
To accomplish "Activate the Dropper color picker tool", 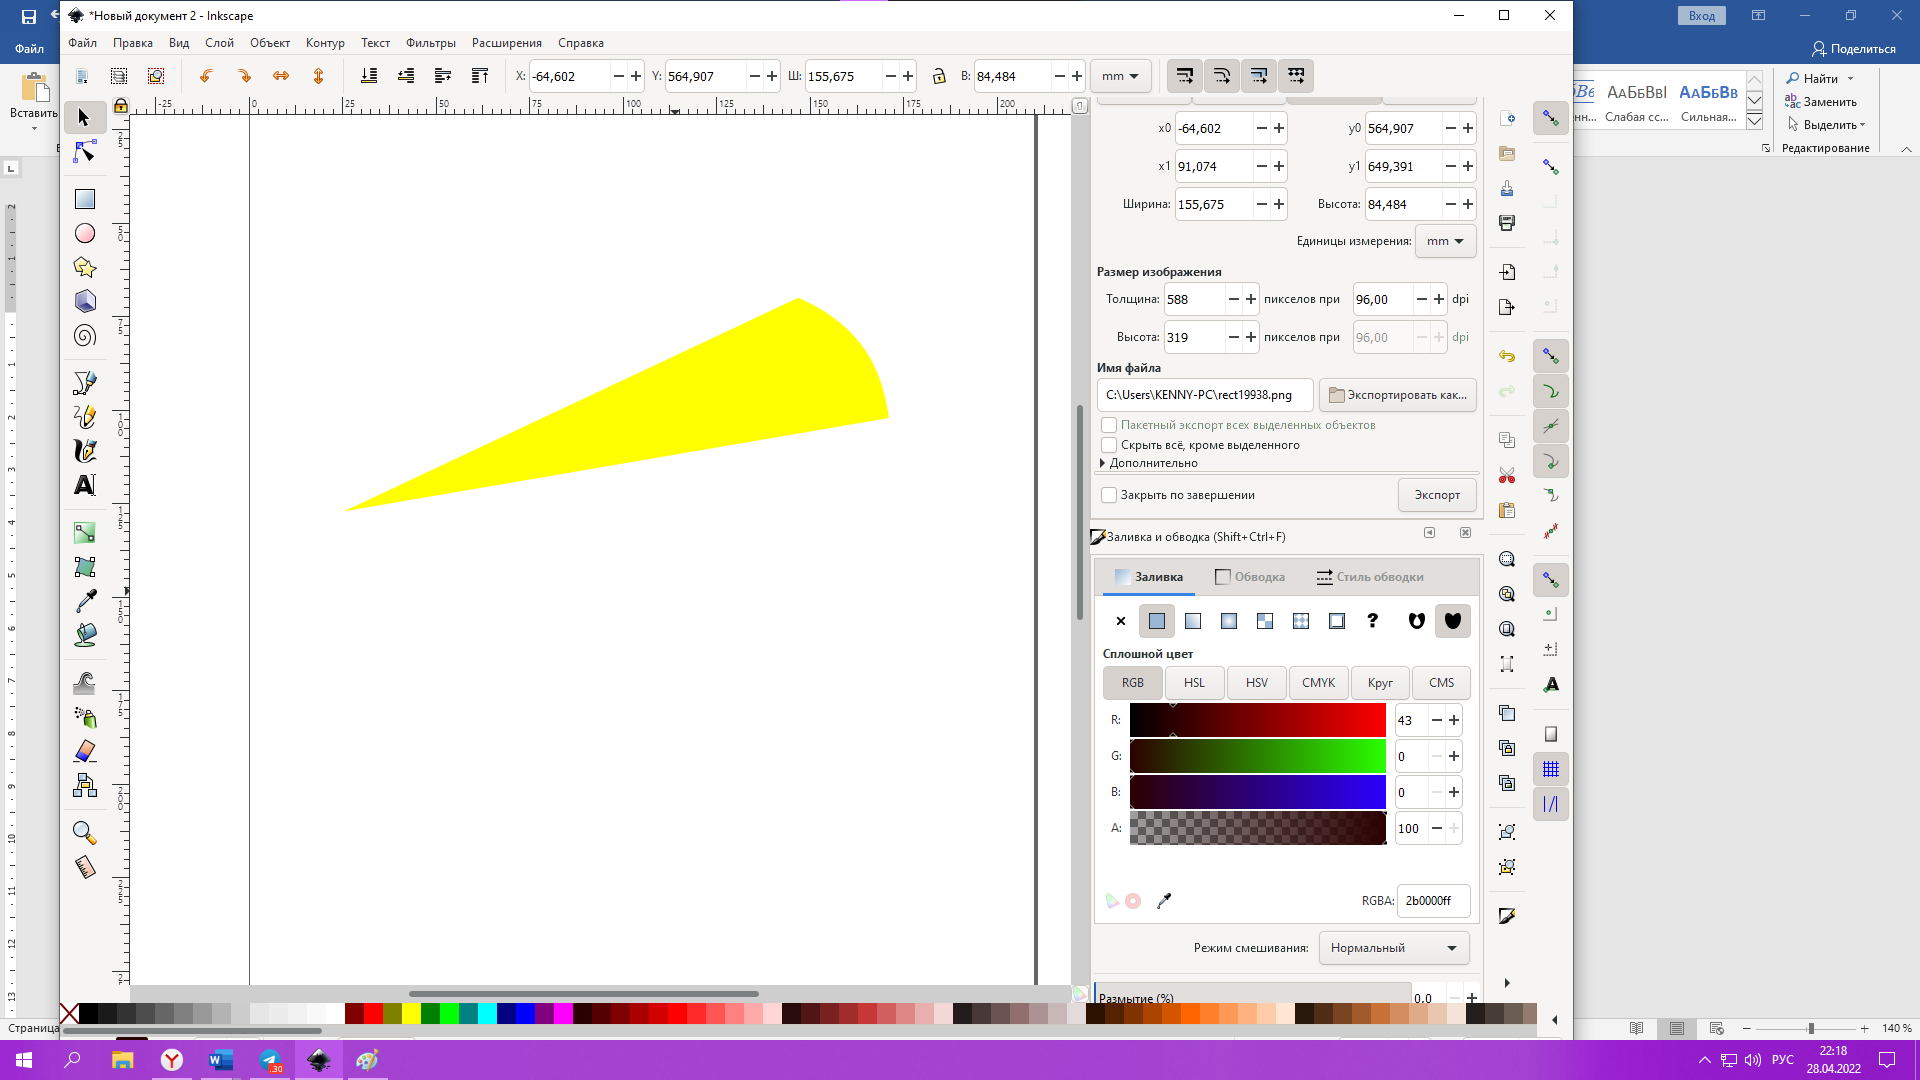I will 84,601.
